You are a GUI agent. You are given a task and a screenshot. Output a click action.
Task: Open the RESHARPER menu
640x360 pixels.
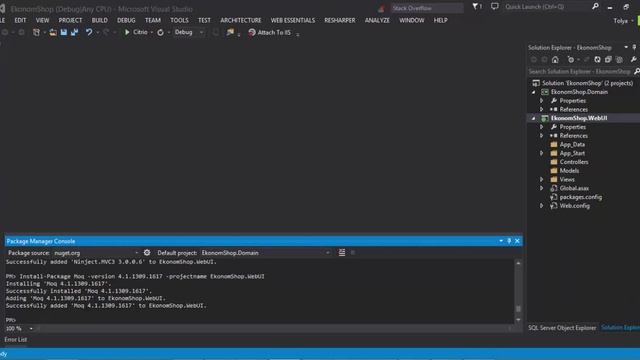pyautogui.click(x=340, y=20)
